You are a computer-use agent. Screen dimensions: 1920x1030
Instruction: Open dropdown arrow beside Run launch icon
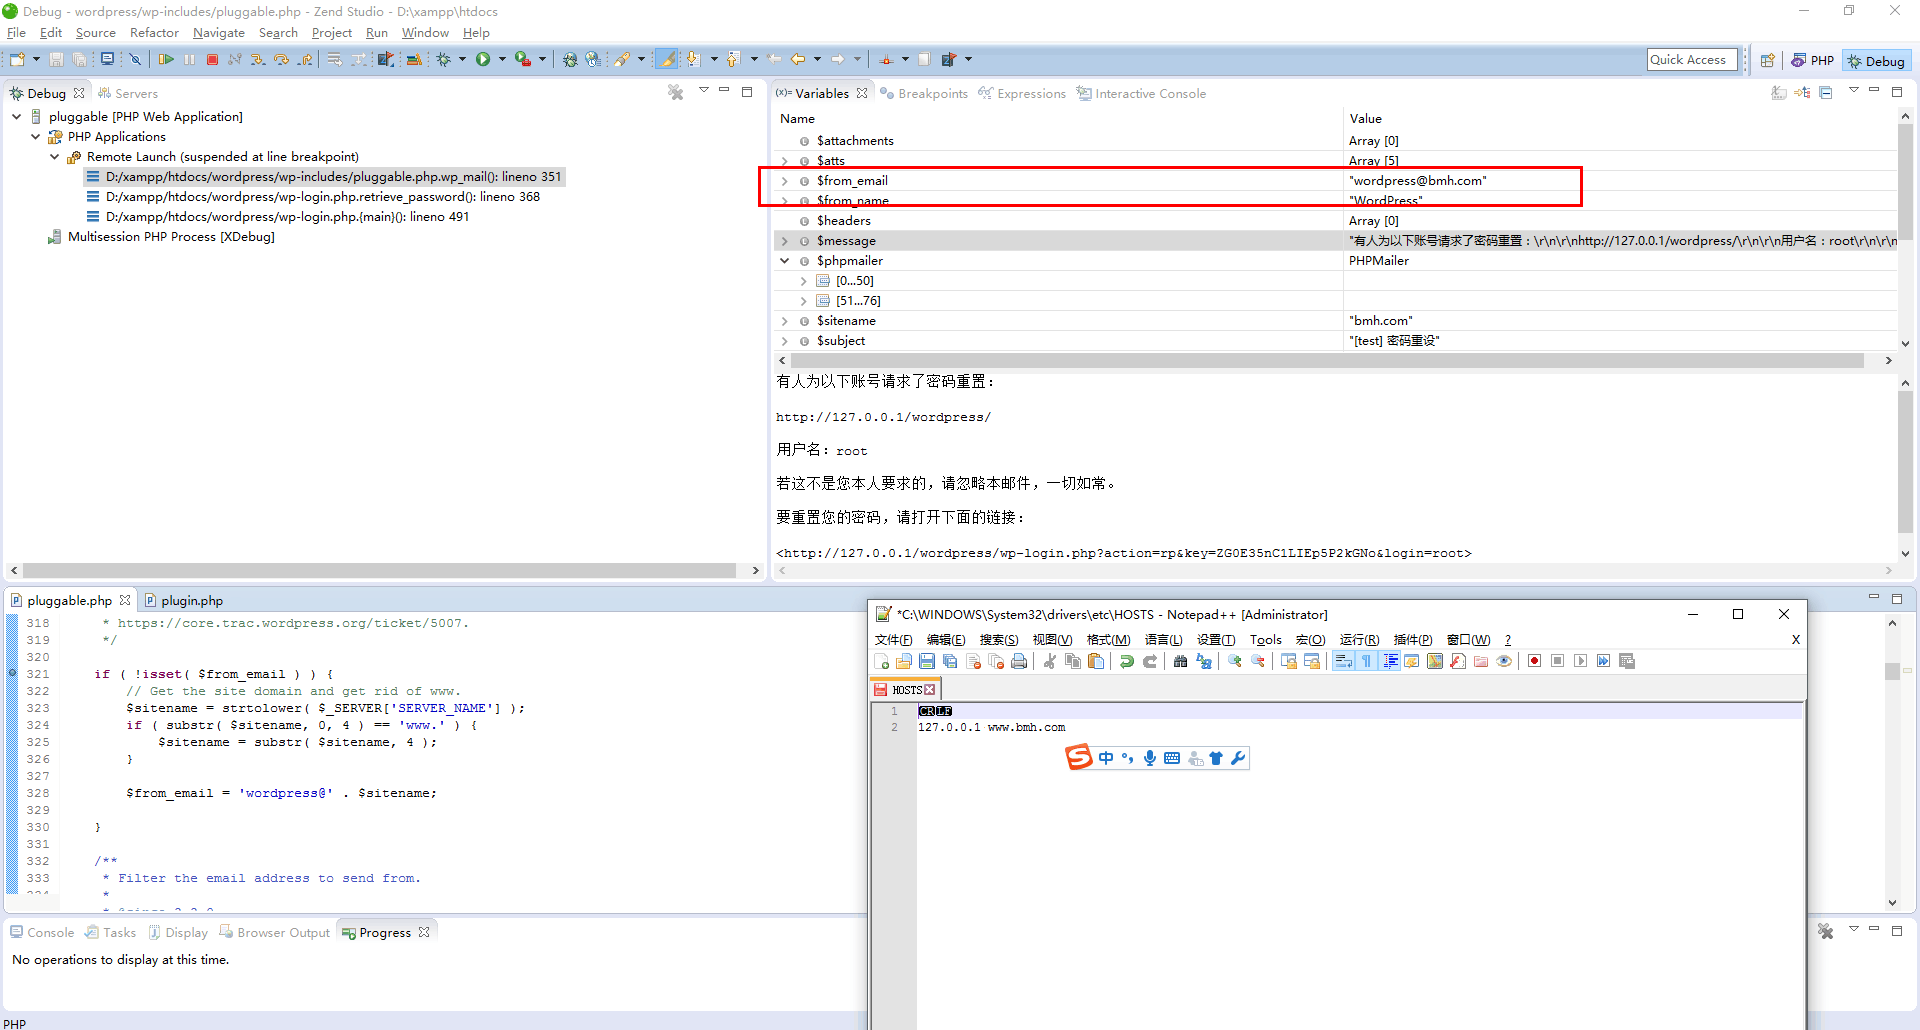point(502,60)
